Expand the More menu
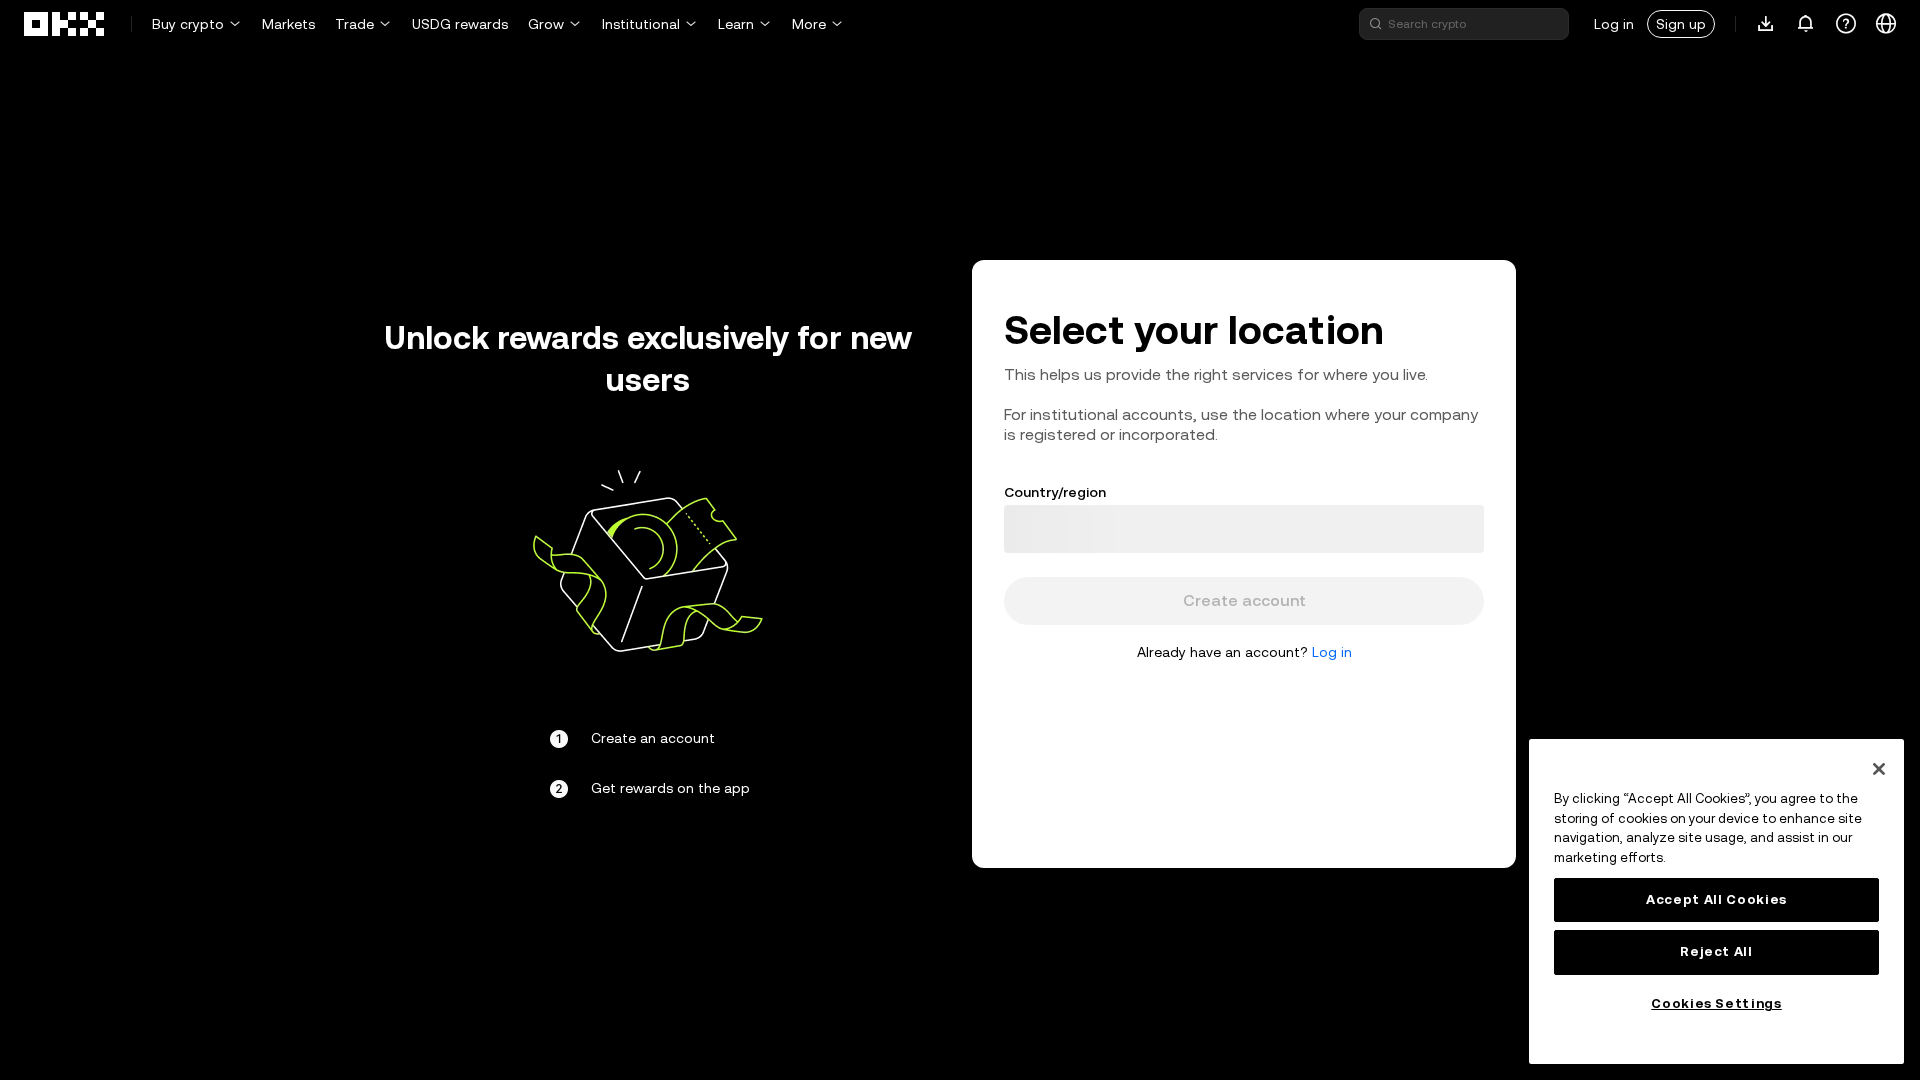Screen dimensions: 1920x1080 click(816, 23)
